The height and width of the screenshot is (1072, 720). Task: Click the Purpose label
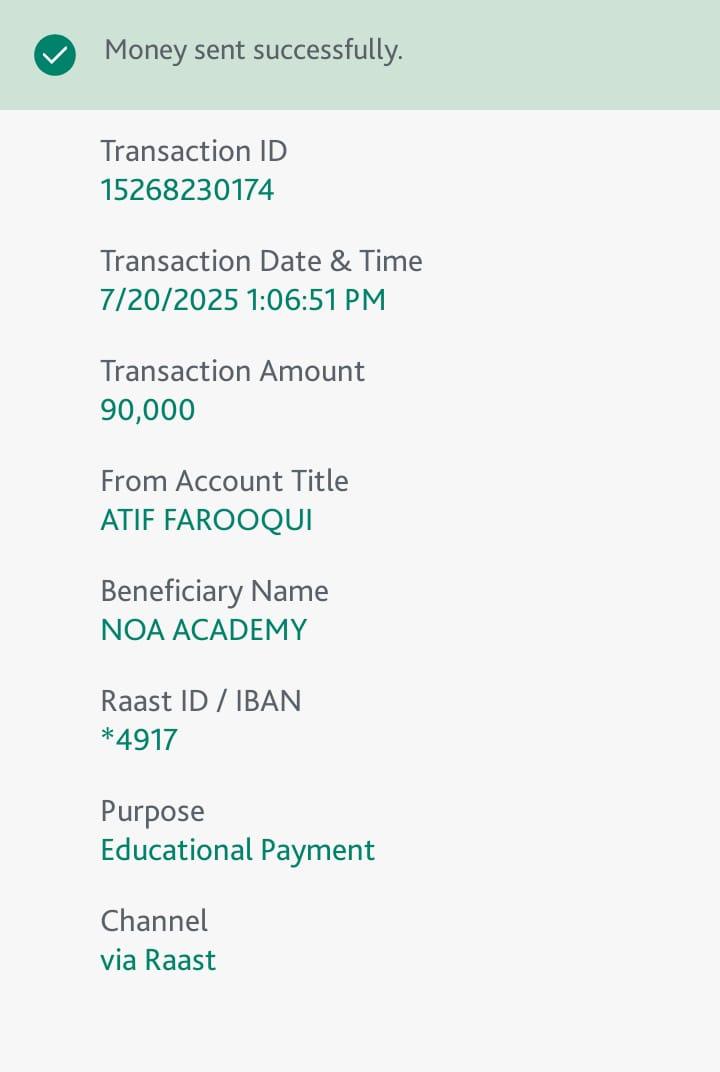pyautogui.click(x=152, y=811)
